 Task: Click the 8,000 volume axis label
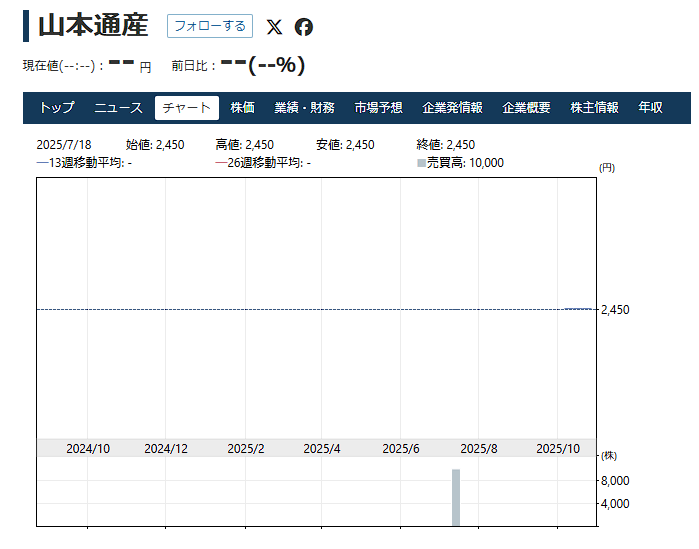pyautogui.click(x=615, y=480)
